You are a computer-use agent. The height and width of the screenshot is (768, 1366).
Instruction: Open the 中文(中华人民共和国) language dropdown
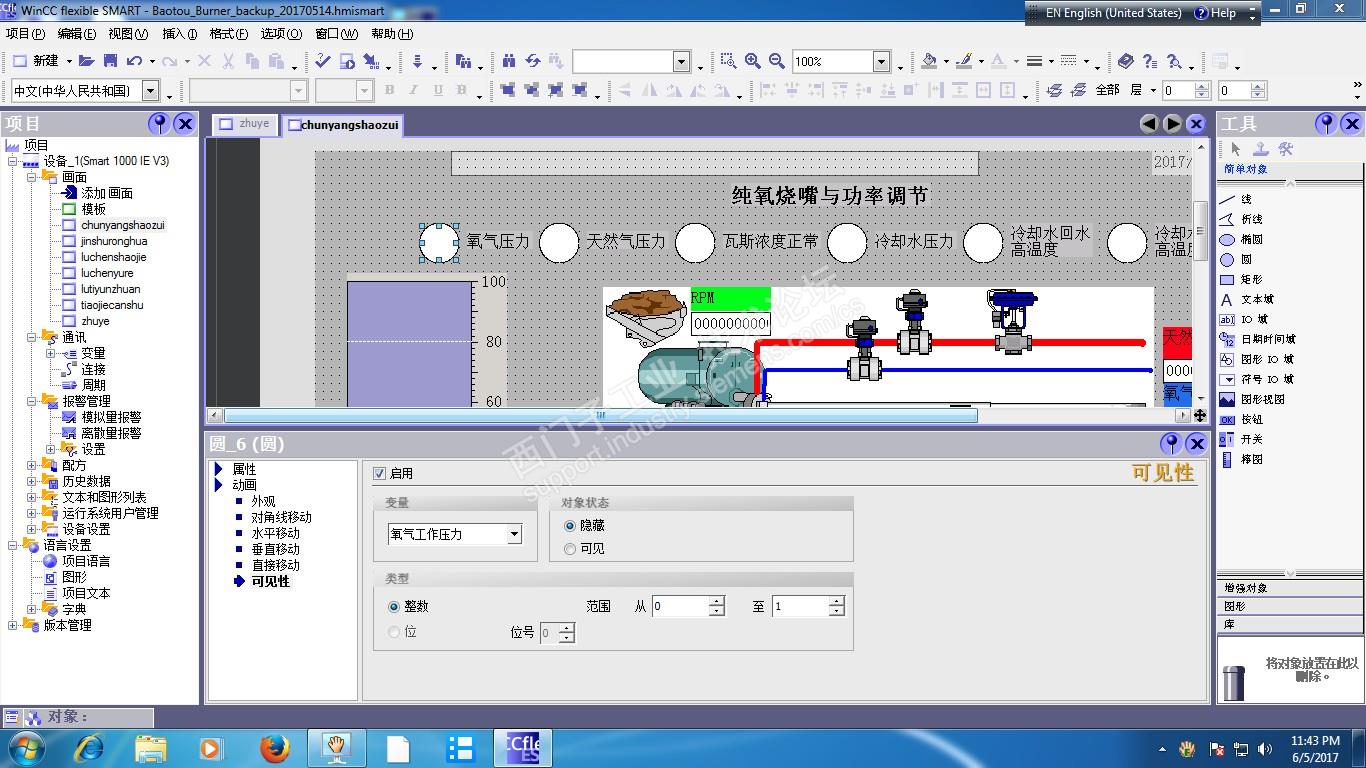[x=150, y=91]
